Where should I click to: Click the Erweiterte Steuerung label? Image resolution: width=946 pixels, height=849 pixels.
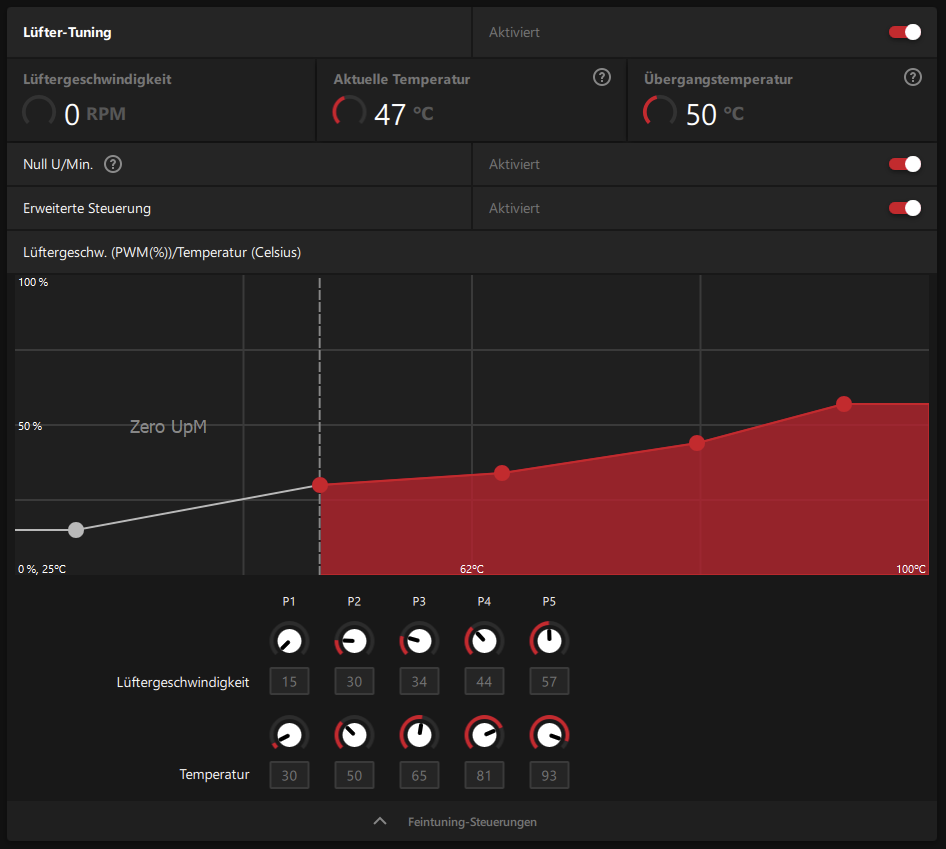[87, 208]
